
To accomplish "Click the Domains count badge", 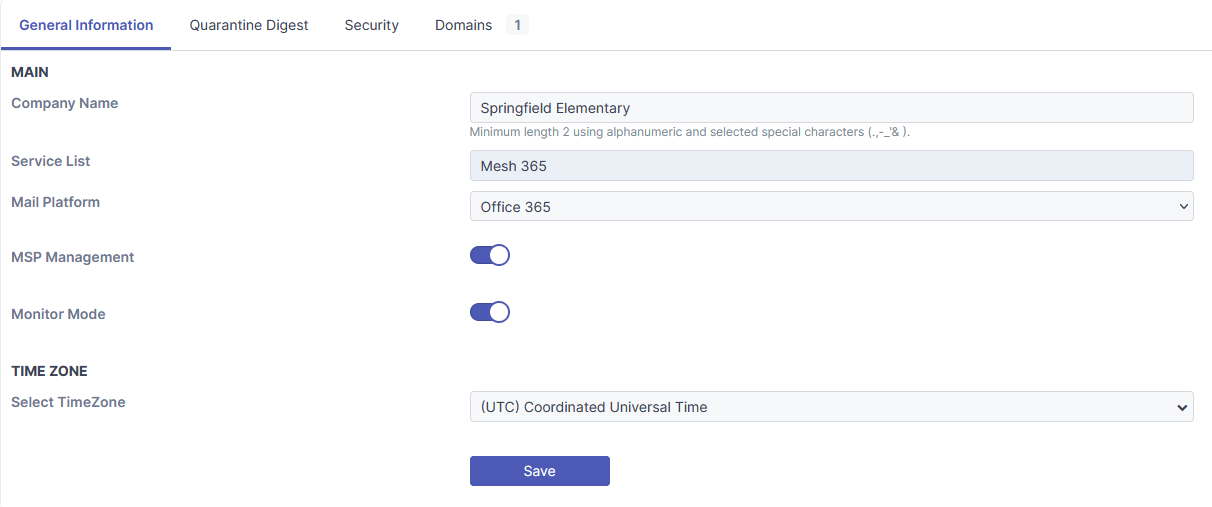I will [x=517, y=25].
